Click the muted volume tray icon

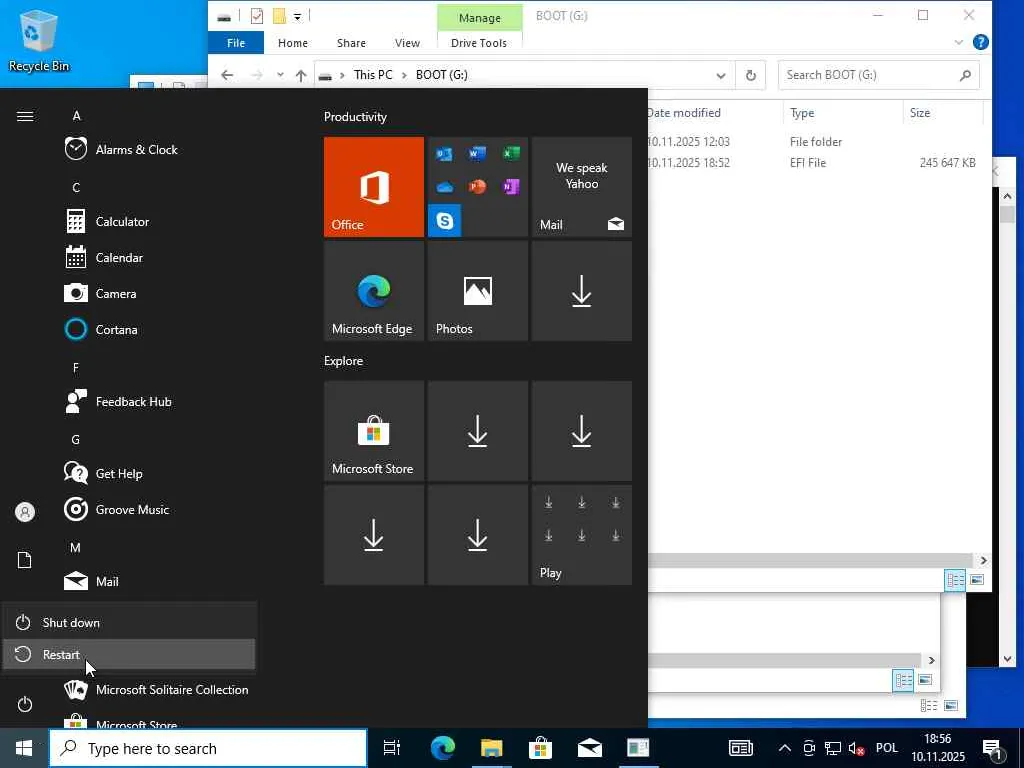click(x=856, y=748)
